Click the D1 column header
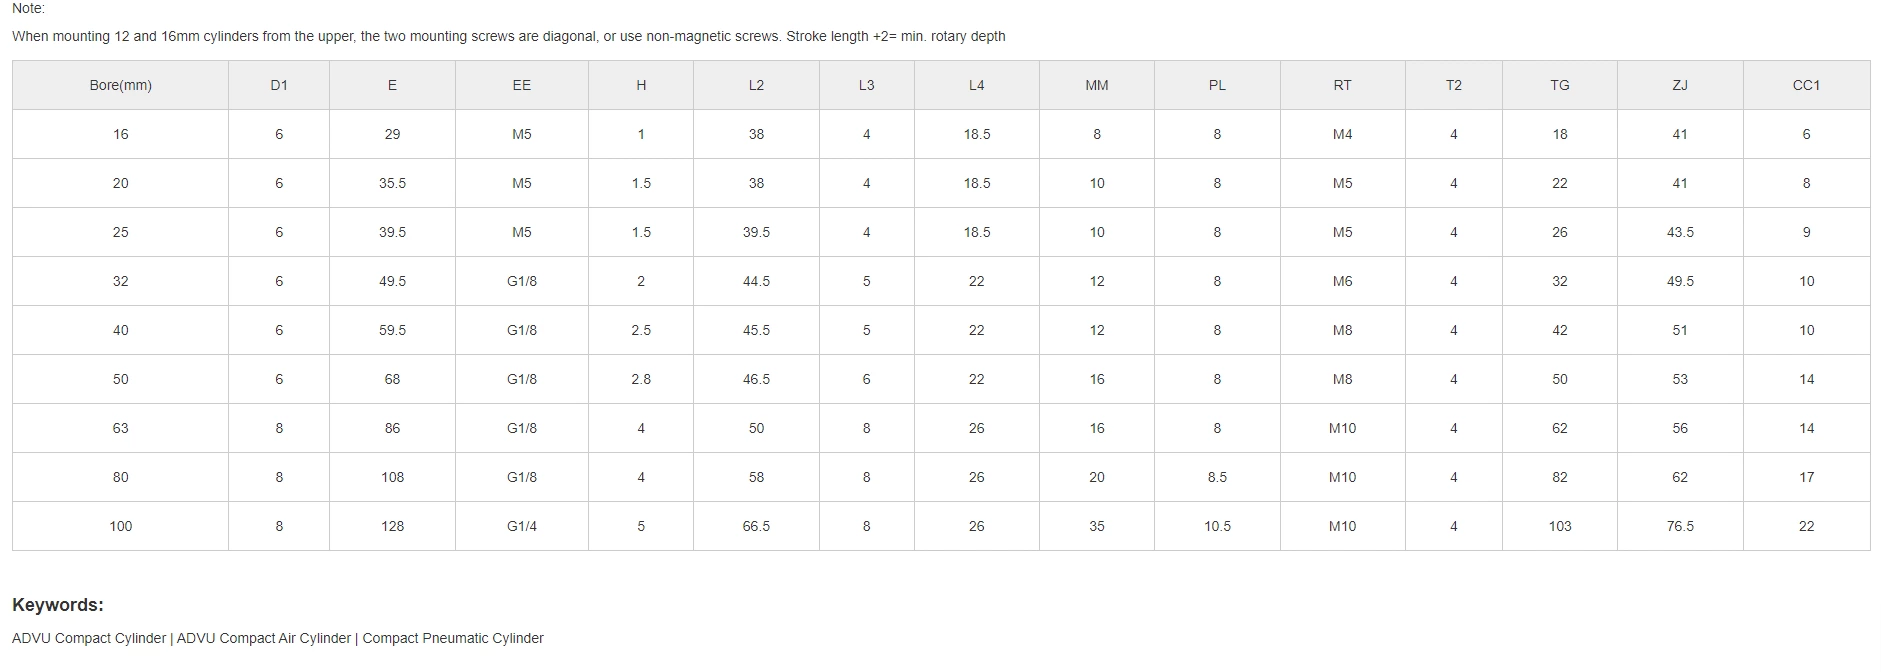 [279, 85]
